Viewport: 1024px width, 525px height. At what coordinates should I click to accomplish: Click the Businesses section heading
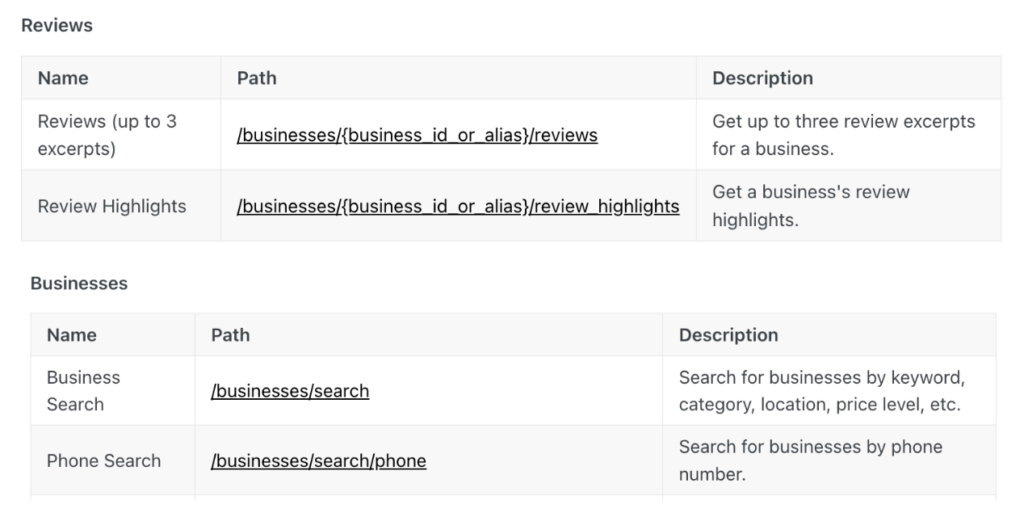[x=79, y=283]
